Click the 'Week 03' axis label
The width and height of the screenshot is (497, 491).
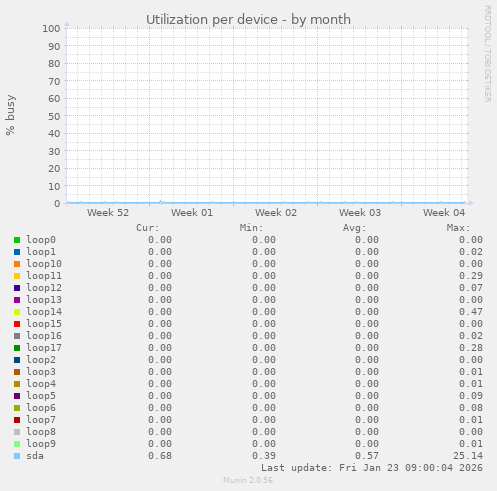(x=360, y=213)
